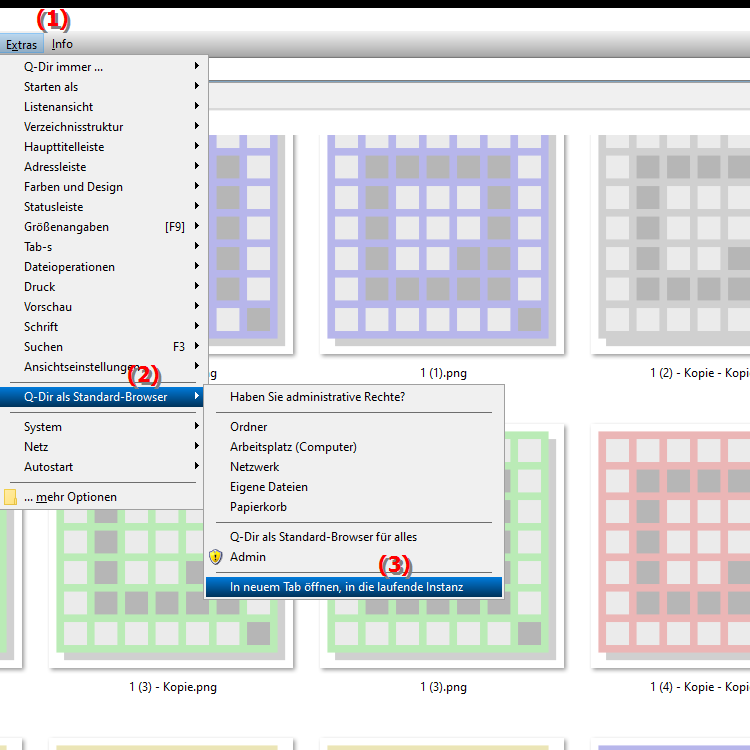Select 'Q-Dir als Standard-Browser für alles'
This screenshot has width=750, height=750.
[354, 538]
